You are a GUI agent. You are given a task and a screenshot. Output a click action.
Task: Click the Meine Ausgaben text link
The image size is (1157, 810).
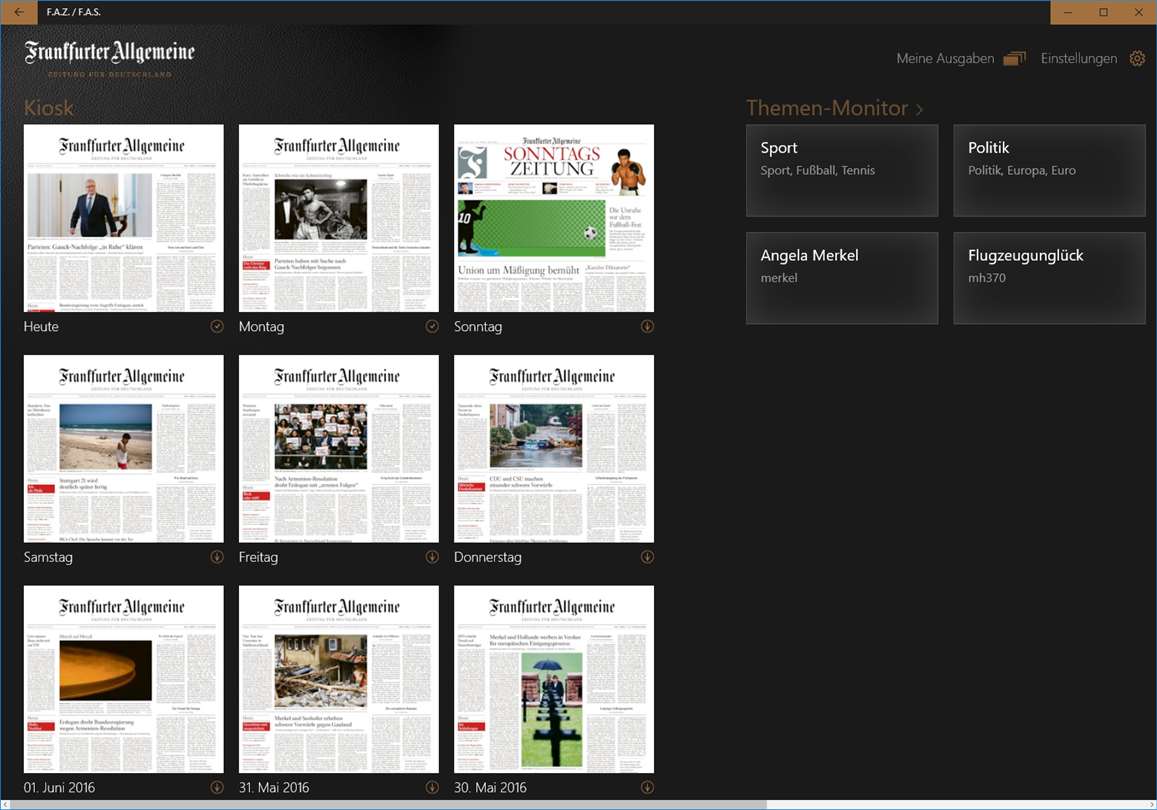coord(944,58)
